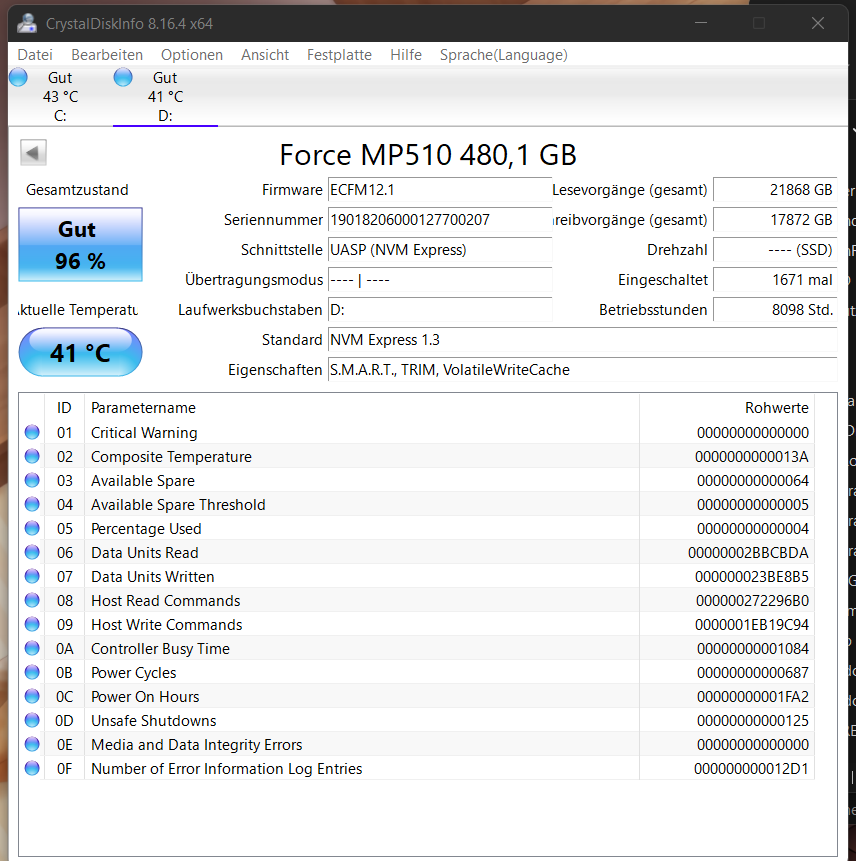Screen dimensions: 856x861
Task: Click raw value 00000002BBCBDA
Action: (748, 553)
